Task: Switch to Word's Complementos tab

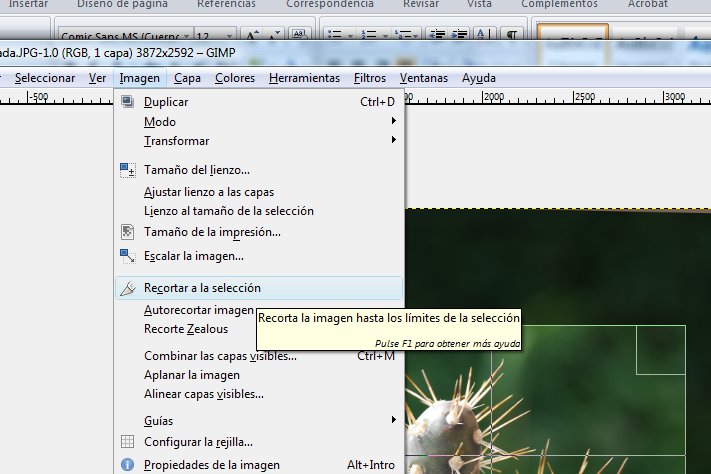Action: pyautogui.click(x=559, y=4)
